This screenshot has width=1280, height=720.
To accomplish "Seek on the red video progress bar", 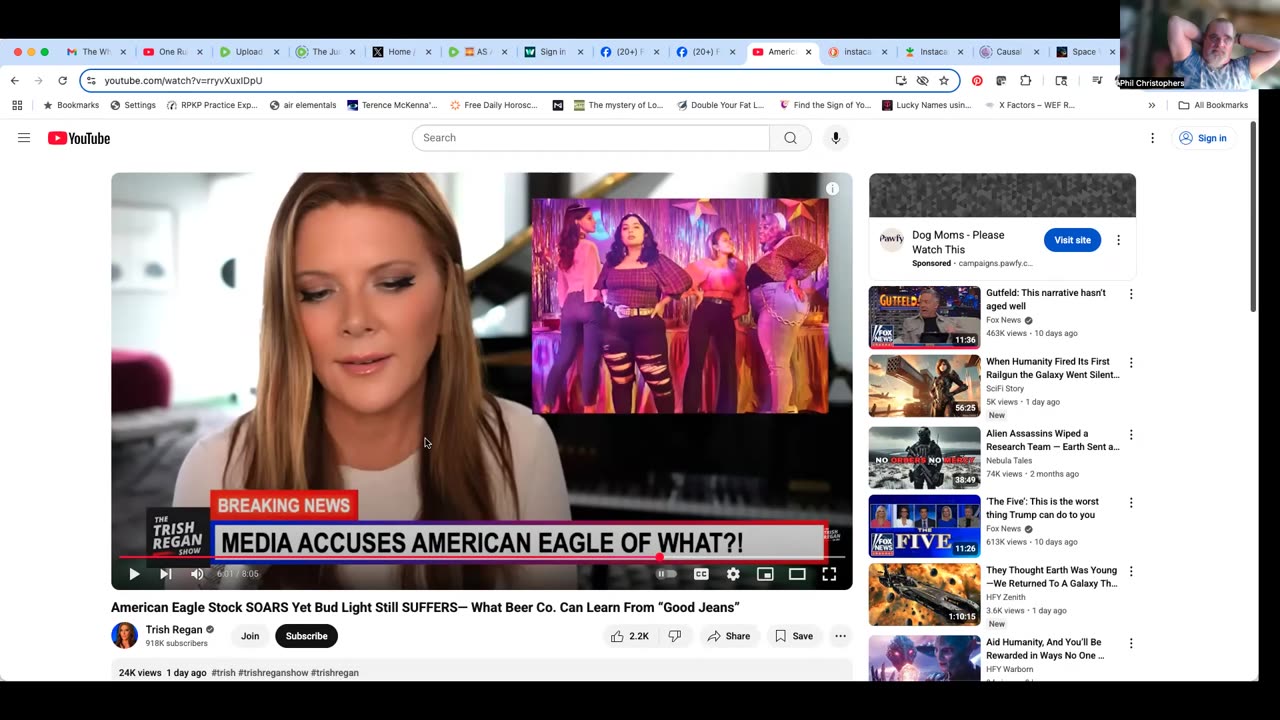I will coord(482,556).
